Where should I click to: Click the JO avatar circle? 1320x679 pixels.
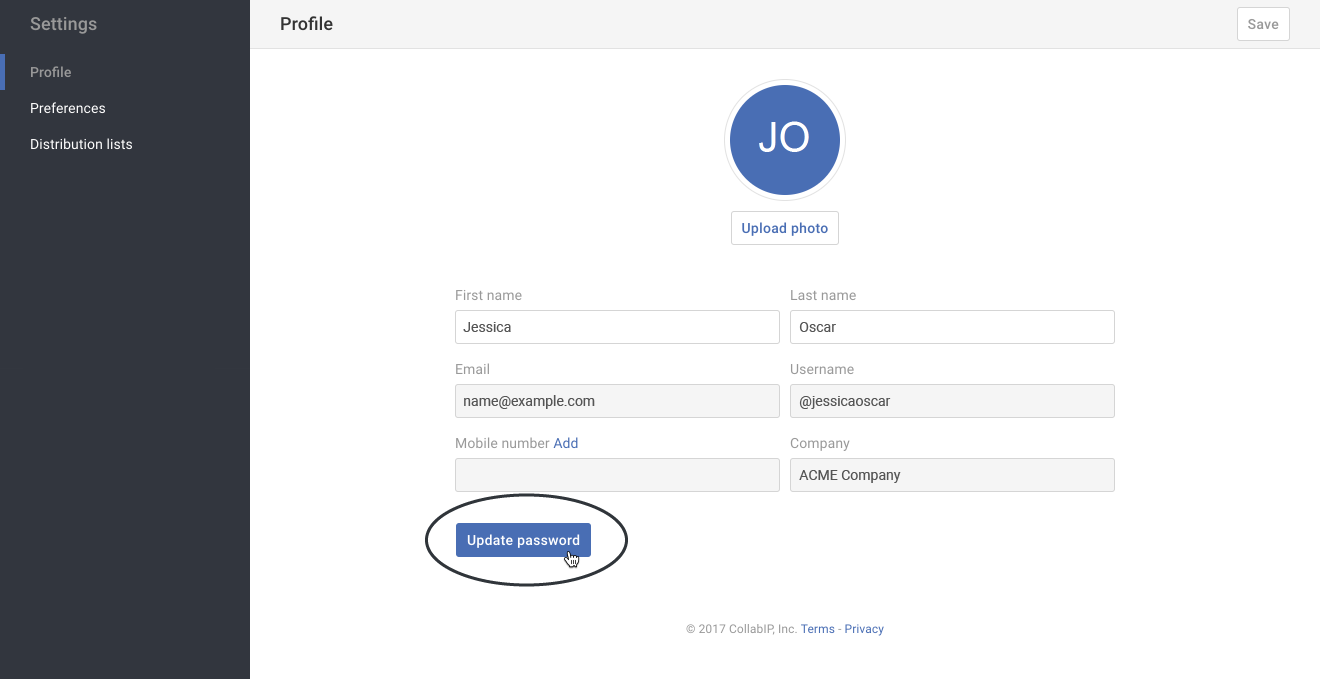[x=784, y=140]
